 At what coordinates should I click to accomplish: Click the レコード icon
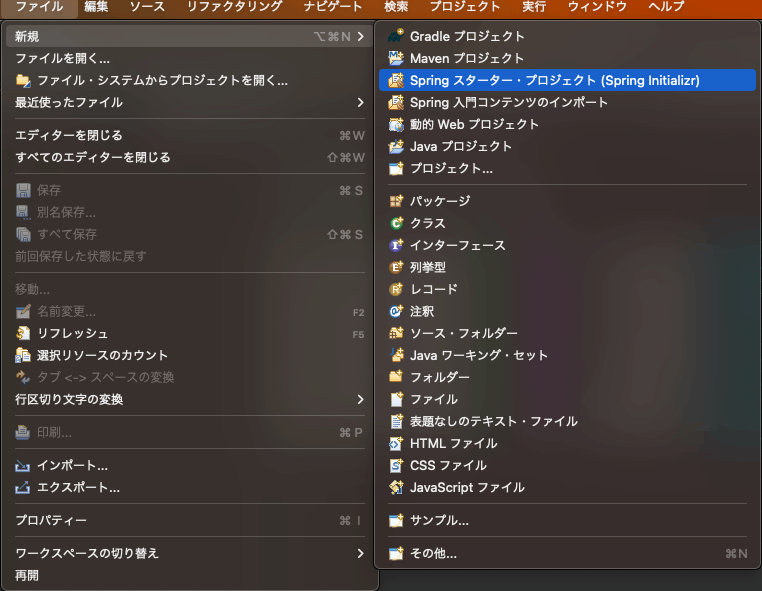(x=396, y=289)
